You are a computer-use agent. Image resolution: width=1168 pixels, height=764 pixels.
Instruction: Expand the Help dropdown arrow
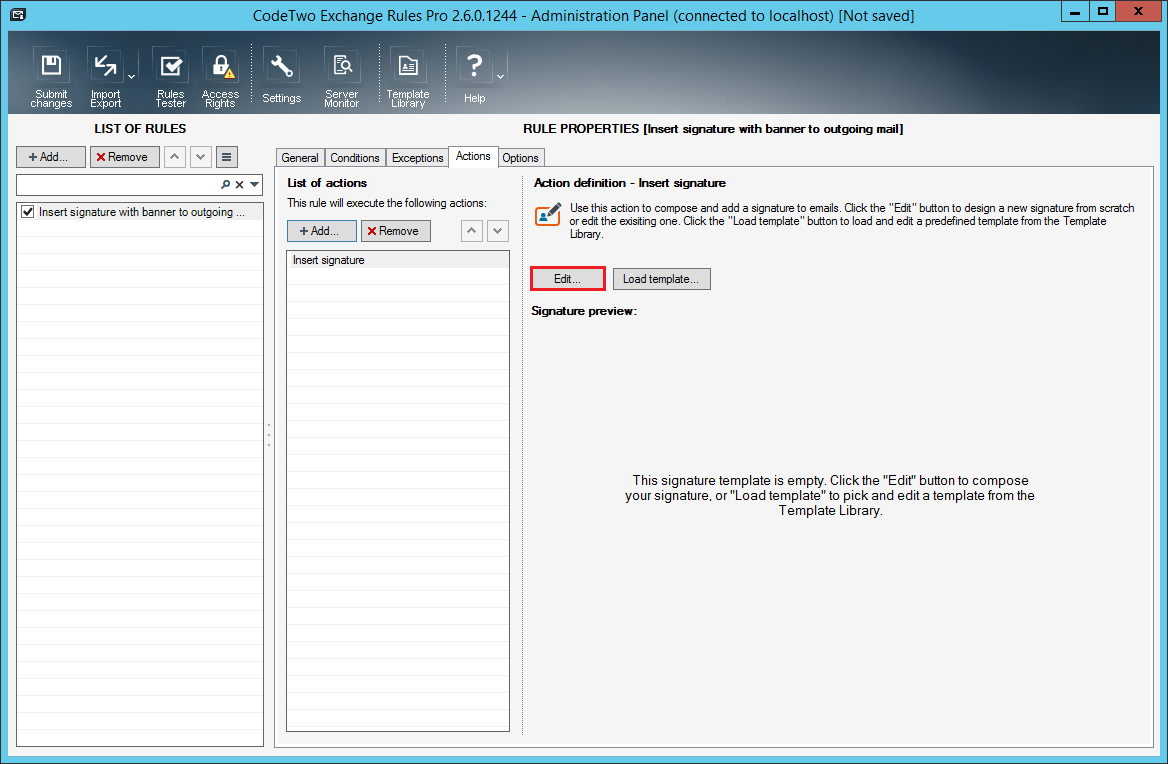coord(500,76)
